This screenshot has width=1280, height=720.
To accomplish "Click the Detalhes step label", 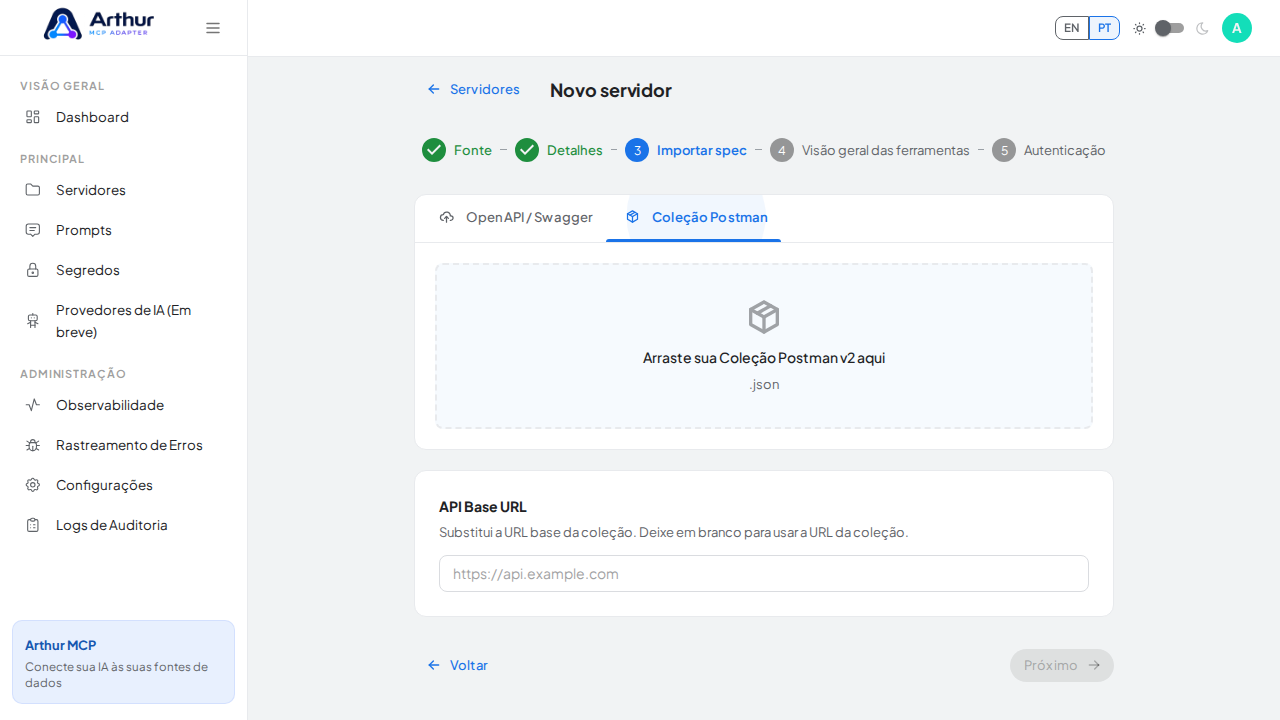I will [575, 150].
